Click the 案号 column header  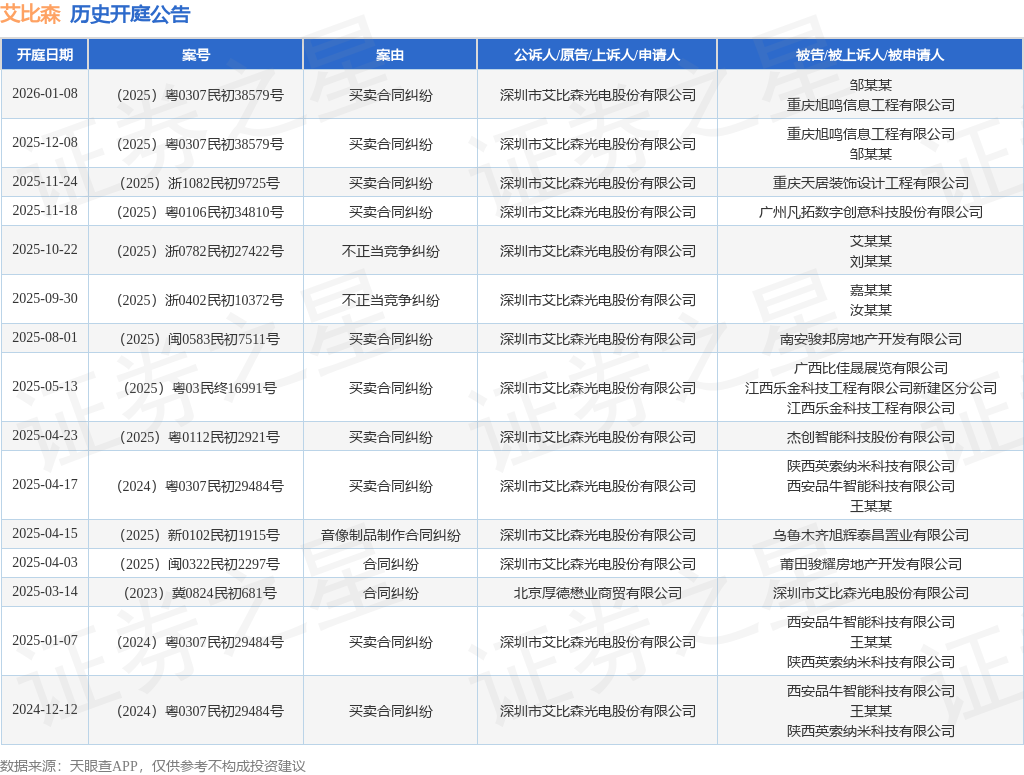tap(196, 55)
